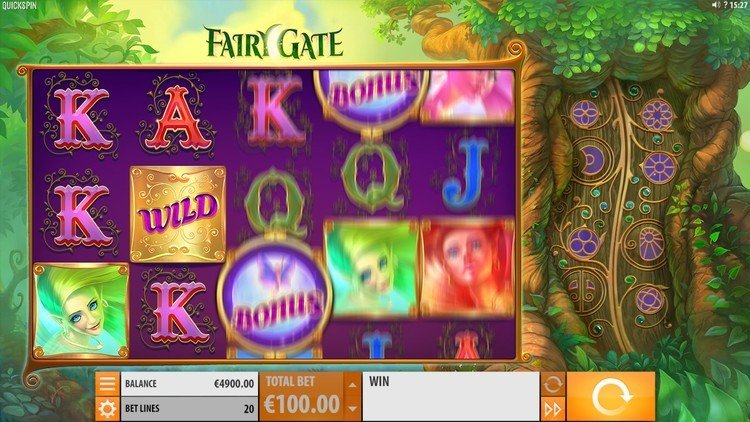Decrease total bet with down arrow
Image resolution: width=750 pixels, height=422 pixels.
click(353, 409)
